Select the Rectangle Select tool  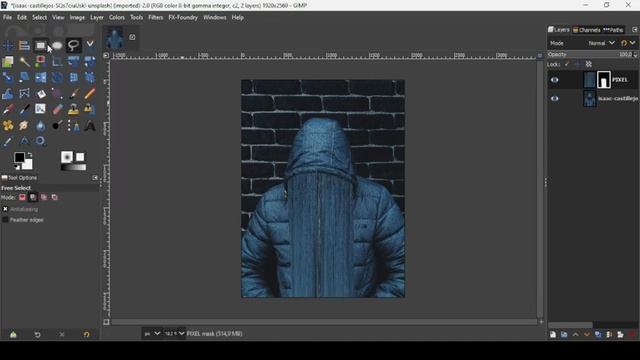[x=40, y=45]
